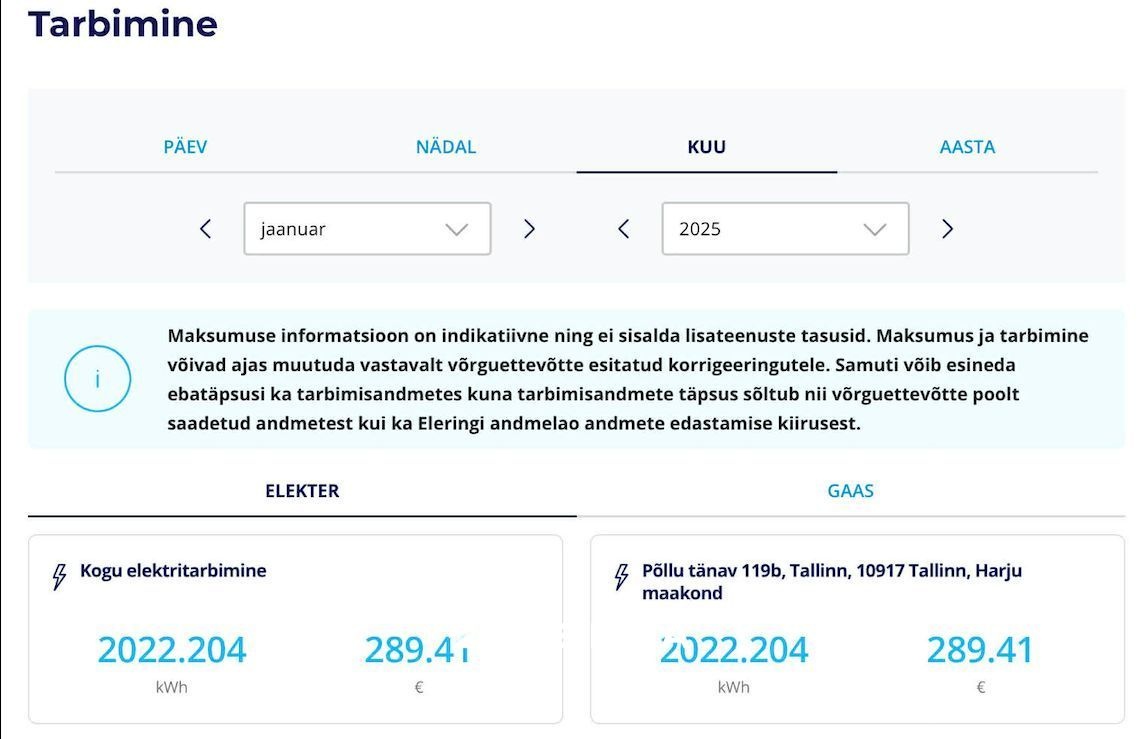Click the circular info icon beside the notice text
The image size is (1139, 739).
(x=97, y=379)
